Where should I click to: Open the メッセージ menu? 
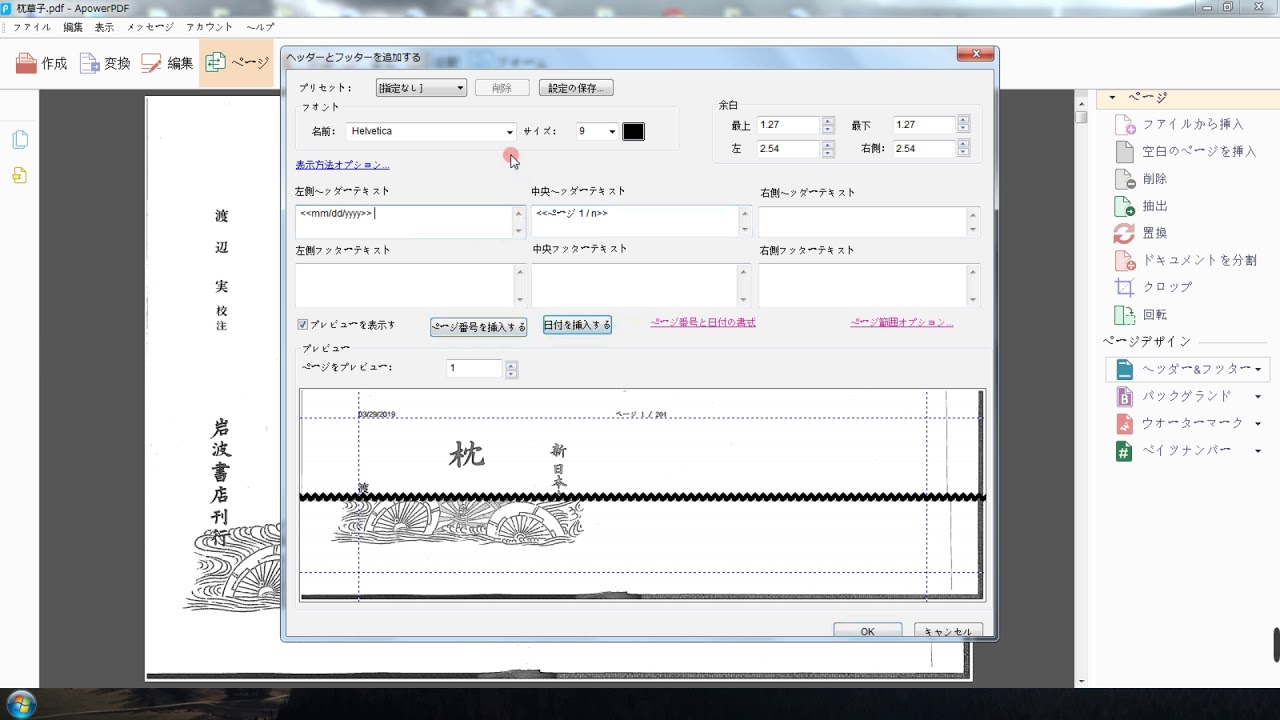pos(150,27)
